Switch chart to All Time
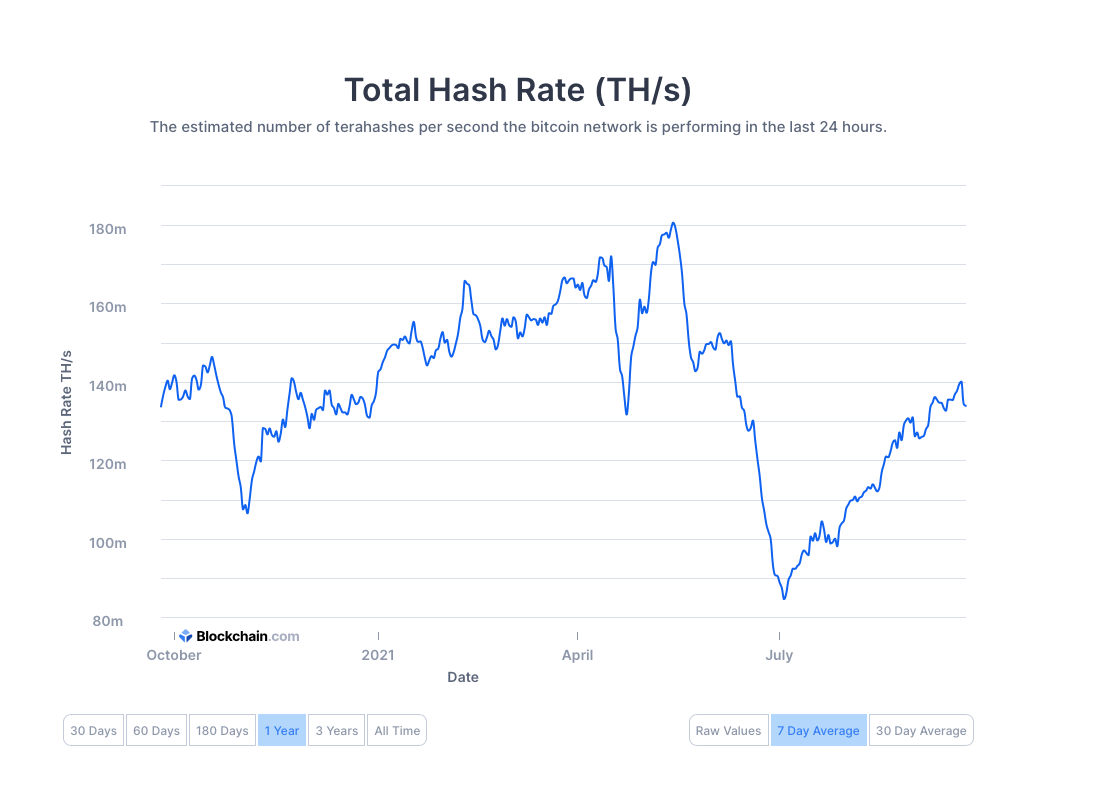The image size is (1110, 785). (397, 731)
